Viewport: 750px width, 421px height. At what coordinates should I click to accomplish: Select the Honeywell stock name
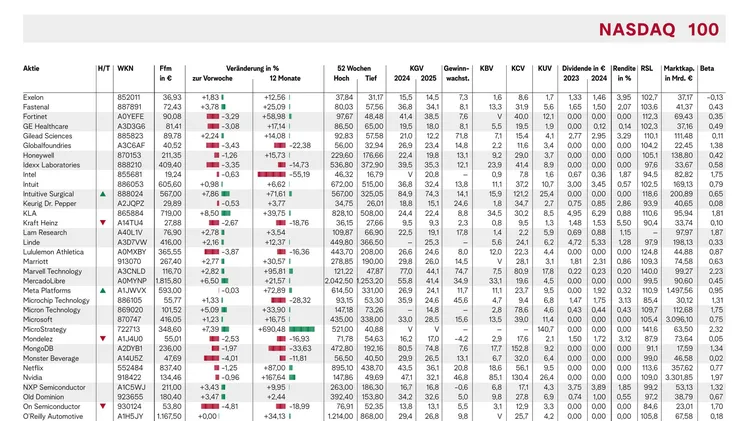click(x=38, y=155)
